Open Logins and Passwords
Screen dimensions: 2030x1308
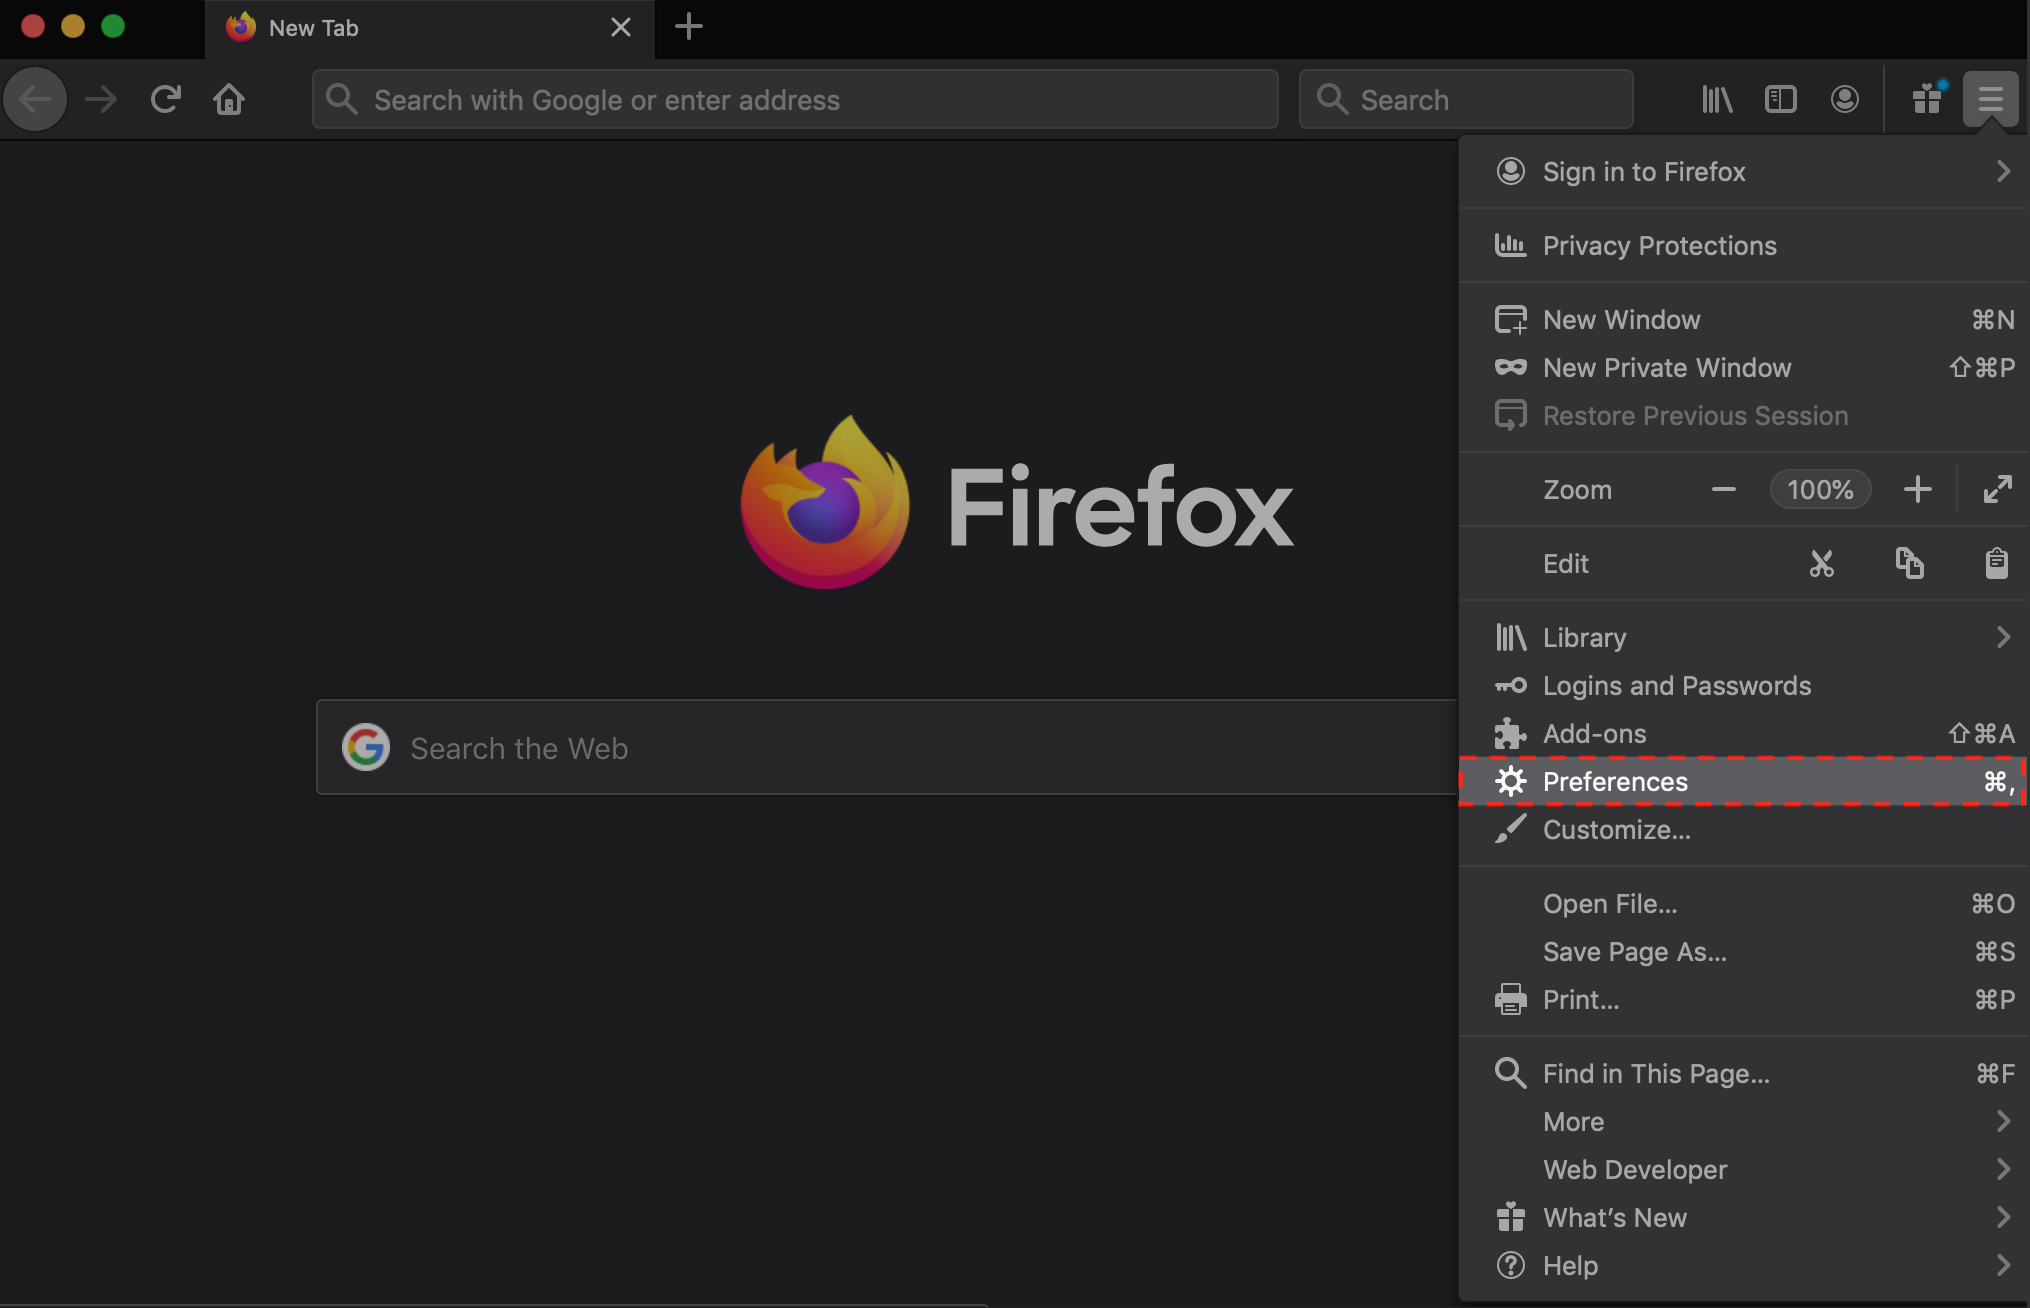pos(1744,686)
